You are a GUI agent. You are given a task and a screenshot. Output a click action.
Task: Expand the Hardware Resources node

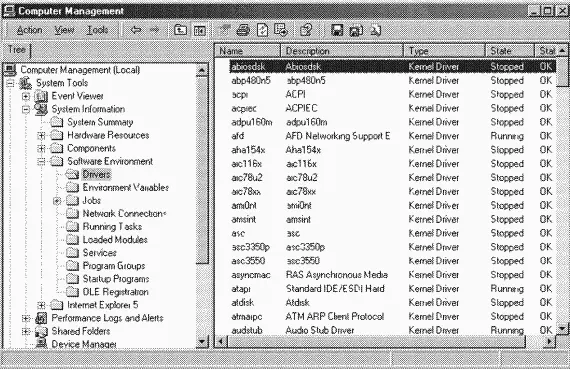tap(41, 136)
